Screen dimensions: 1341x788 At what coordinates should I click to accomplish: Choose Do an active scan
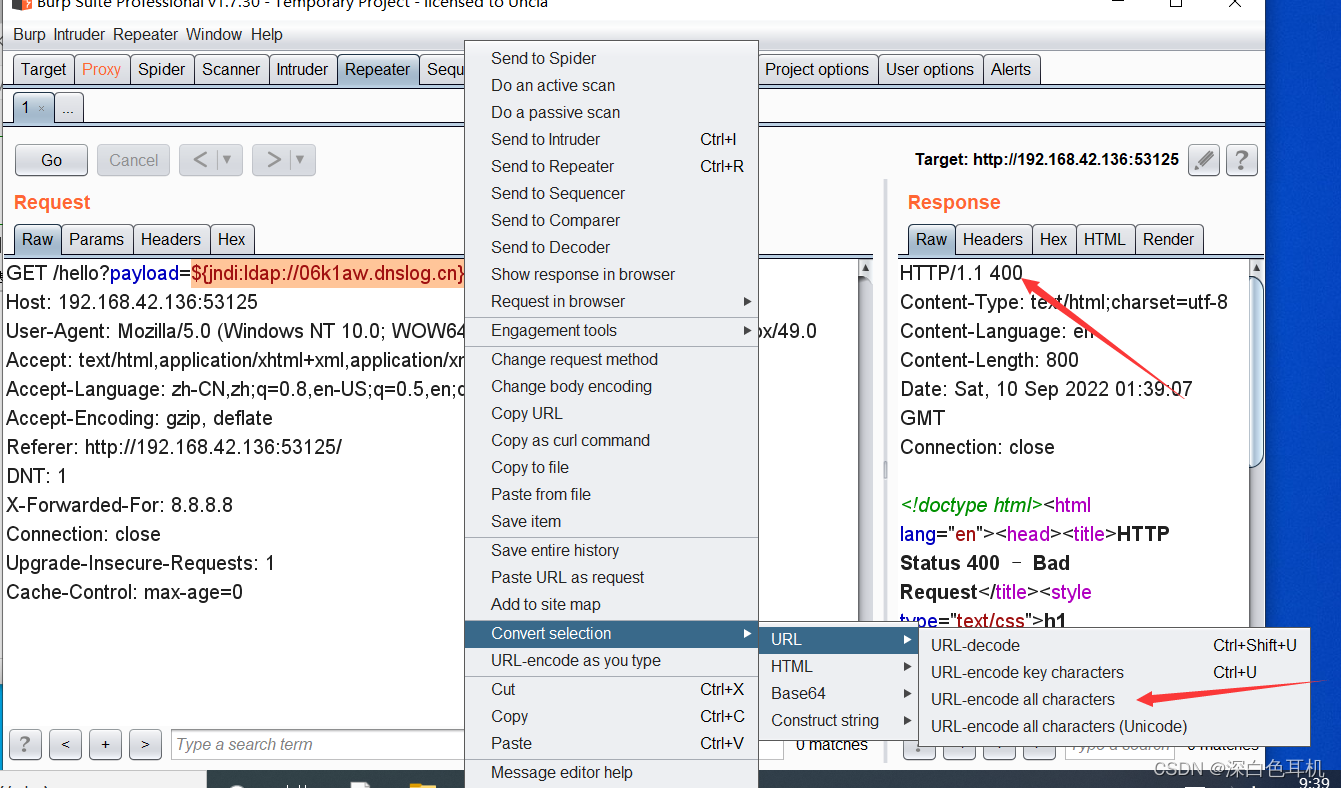click(x=612, y=85)
